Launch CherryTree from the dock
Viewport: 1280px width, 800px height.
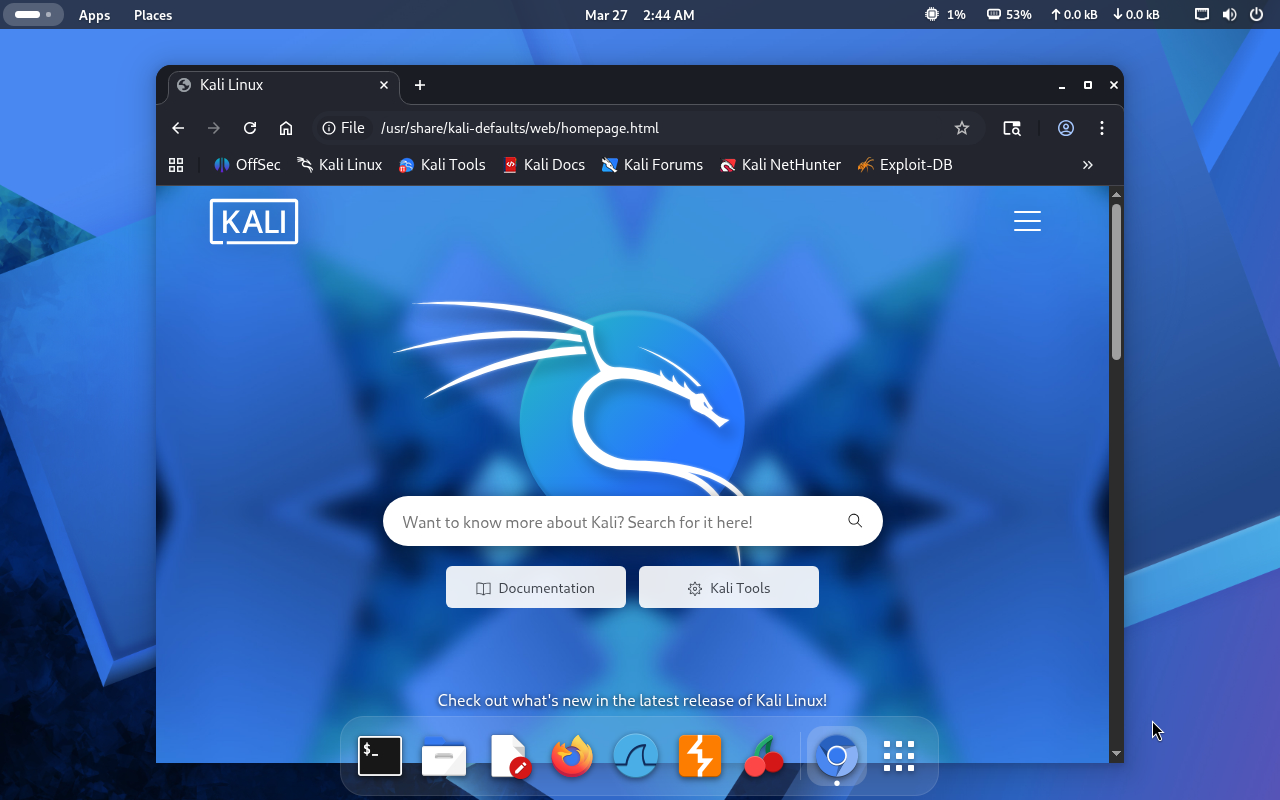point(764,757)
